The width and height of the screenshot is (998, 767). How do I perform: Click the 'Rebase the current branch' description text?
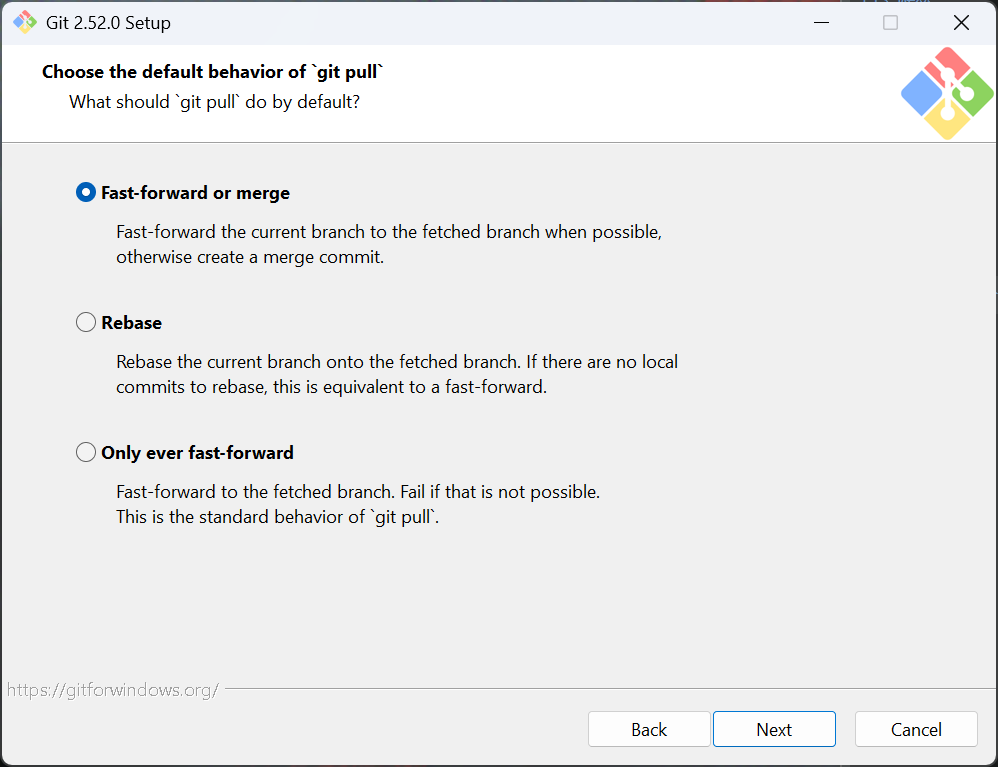coord(396,361)
